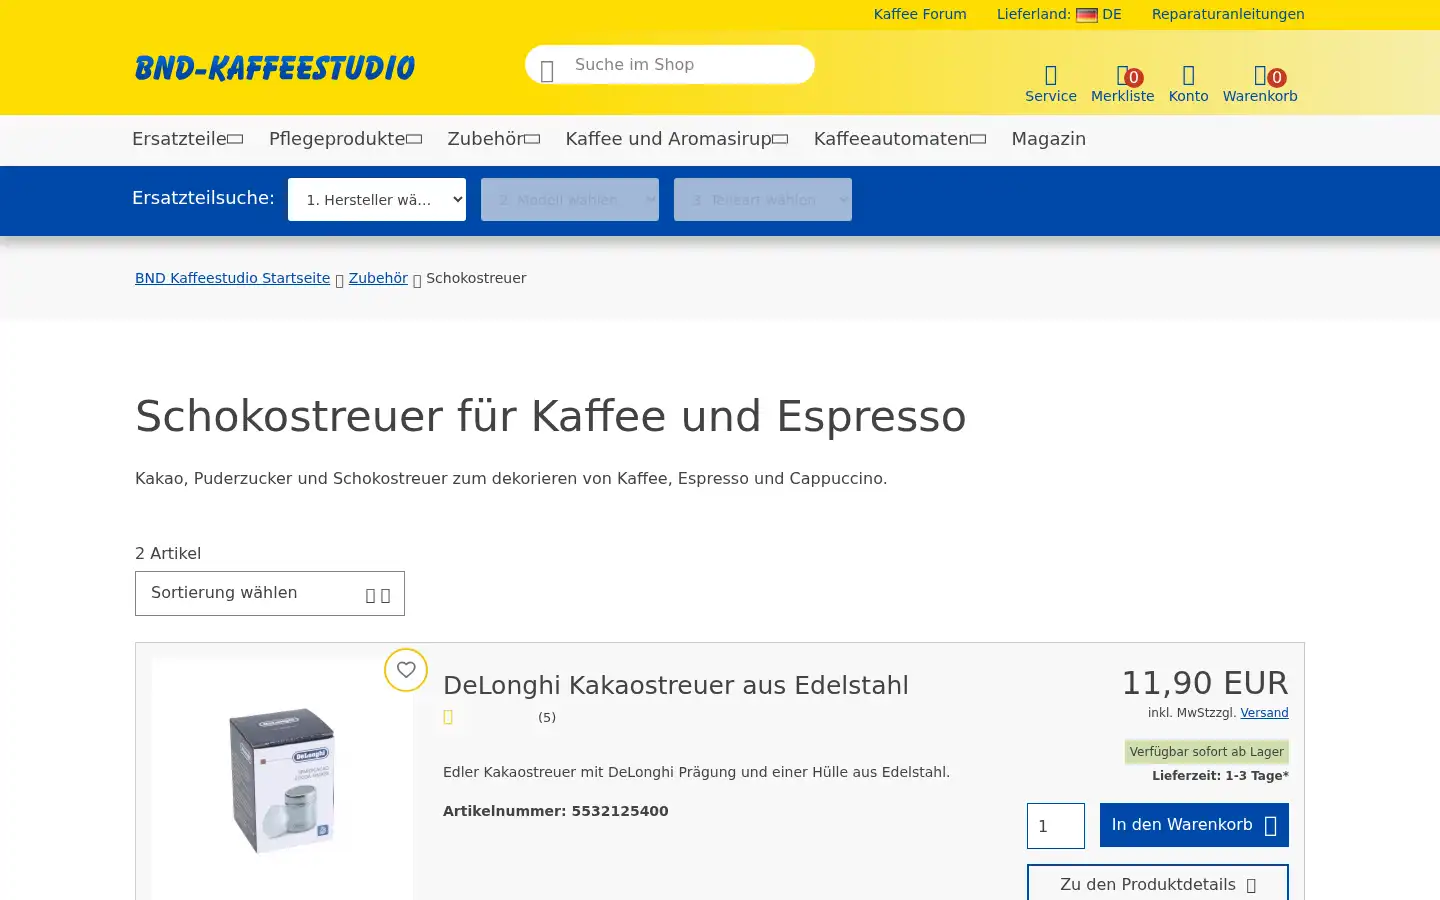Expand the Pflegeprodukte menu
This screenshot has width=1440, height=900.
[x=345, y=139]
